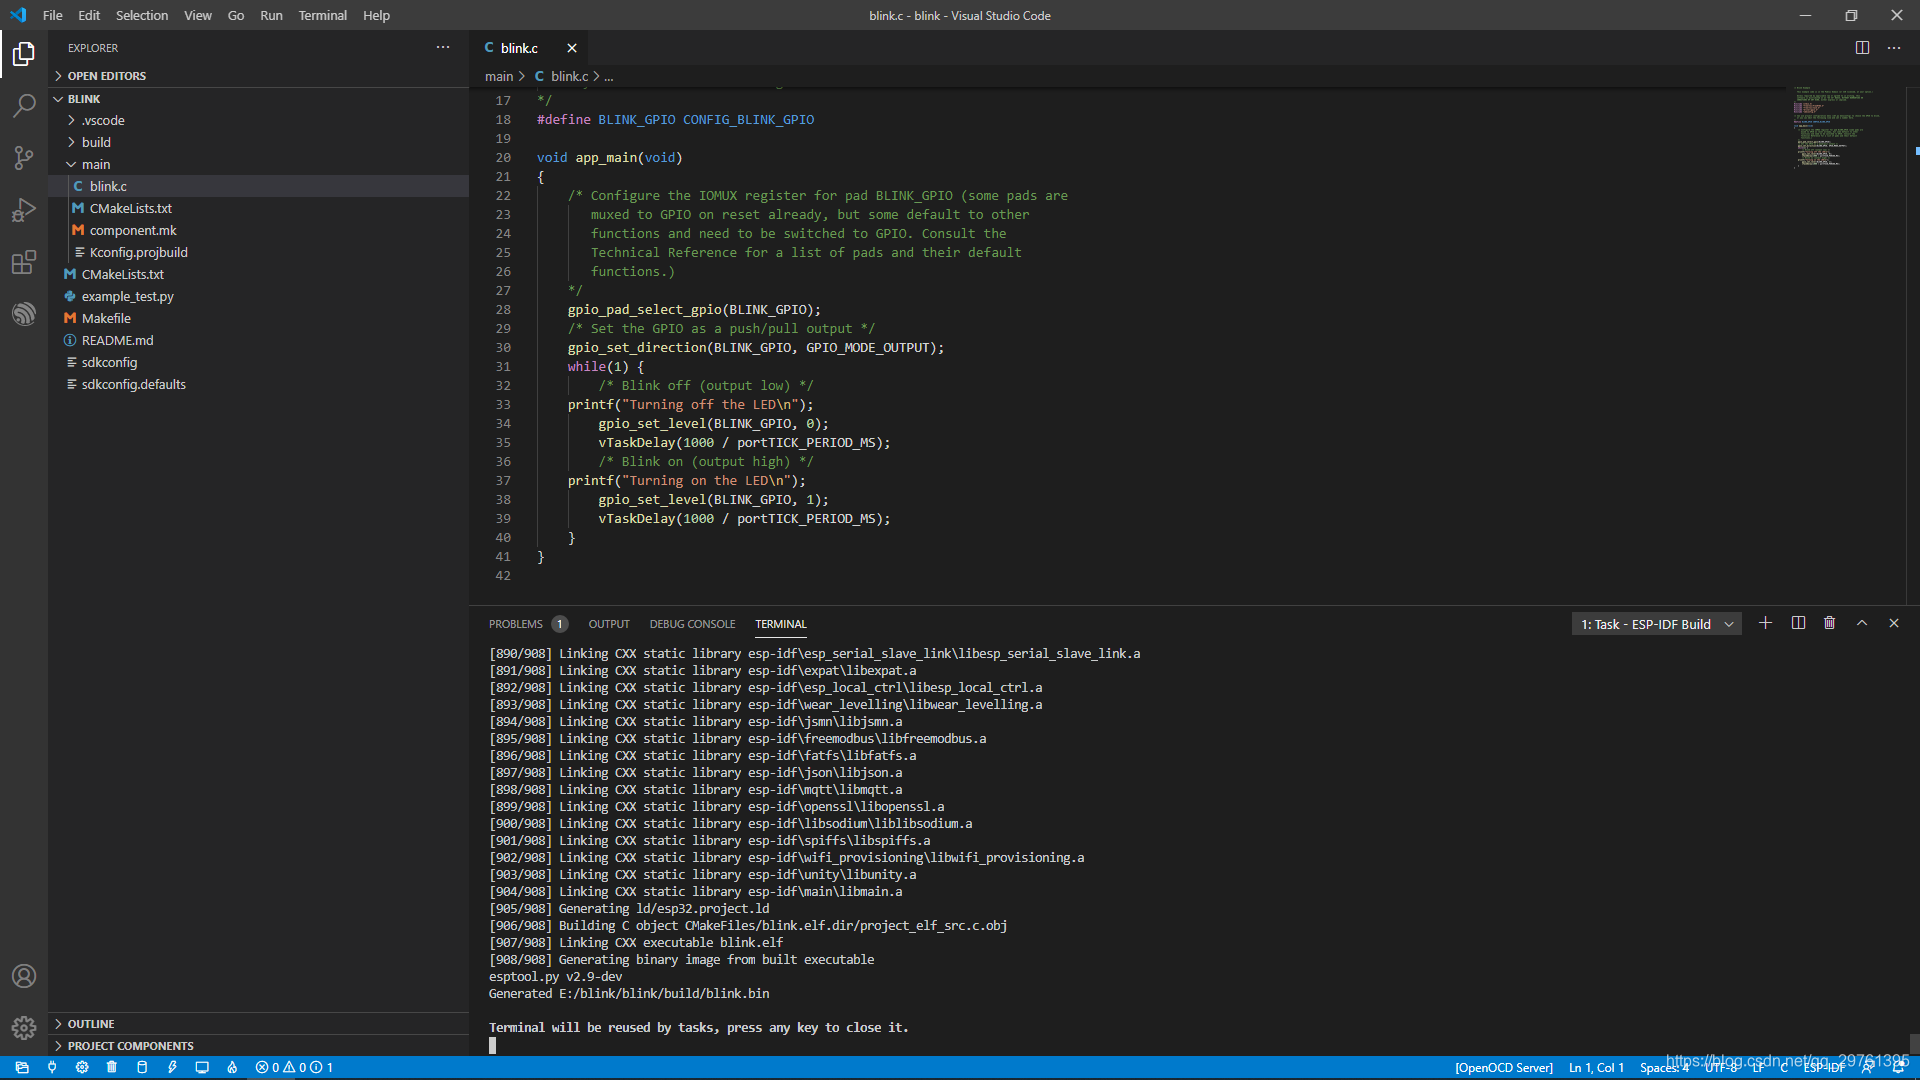Click the serial port plug status icon
The image size is (1920, 1080).
52,1067
